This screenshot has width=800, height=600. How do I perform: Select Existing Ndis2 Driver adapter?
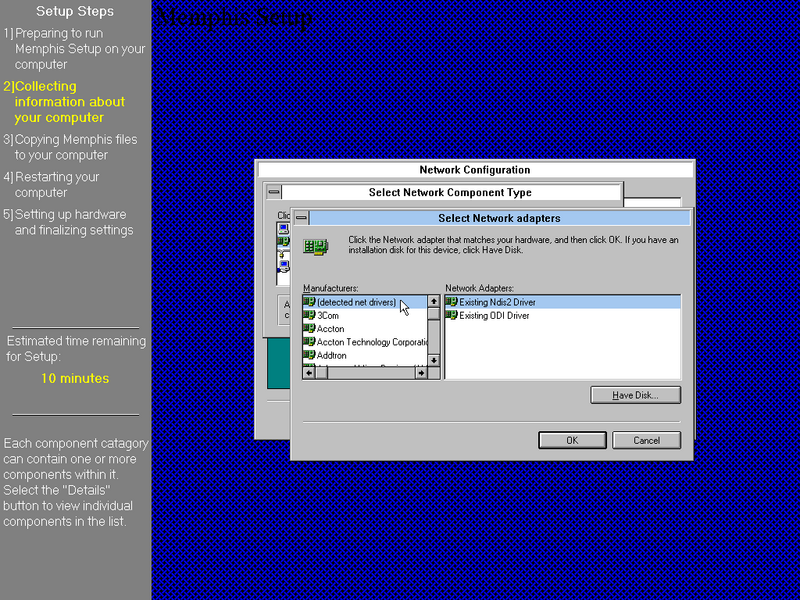point(563,302)
